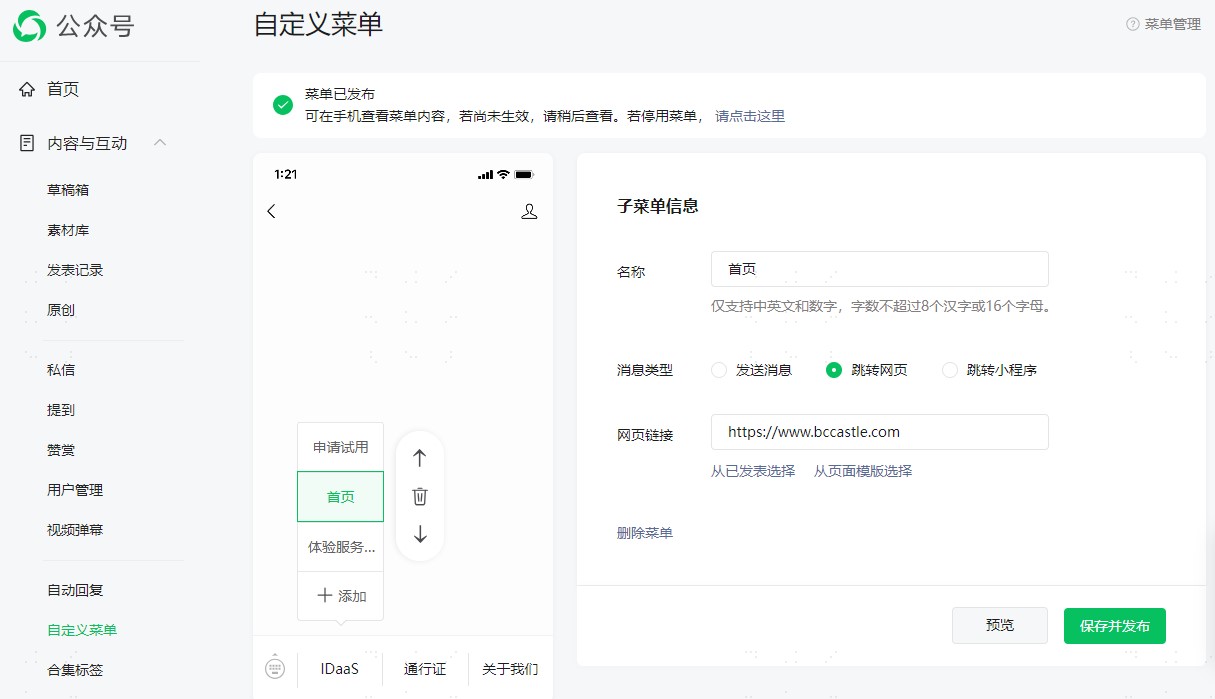This screenshot has height=699, width=1215.
Task: Select the 跳转网页 radio option
Action: 834,370
